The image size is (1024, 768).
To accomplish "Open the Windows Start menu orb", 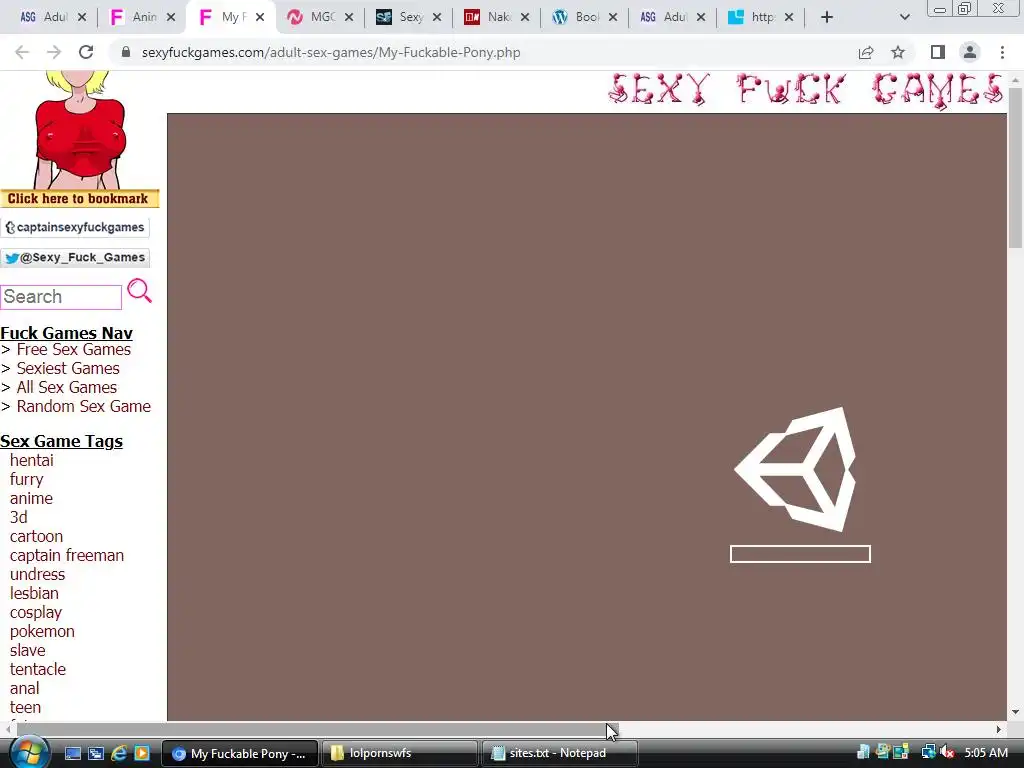I will [x=29, y=752].
